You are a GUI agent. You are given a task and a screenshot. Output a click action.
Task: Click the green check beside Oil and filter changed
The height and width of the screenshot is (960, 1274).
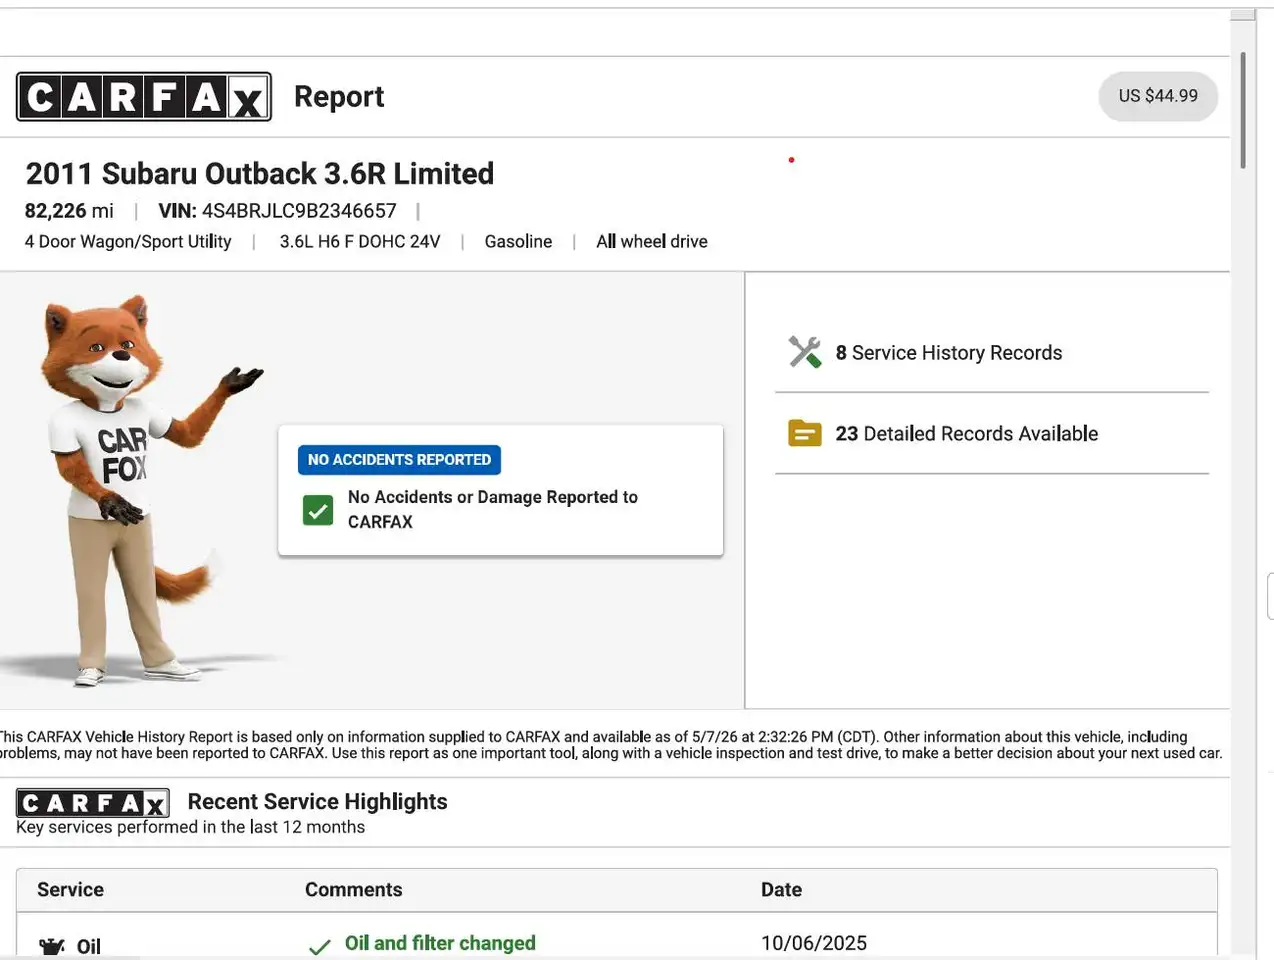pyautogui.click(x=320, y=946)
